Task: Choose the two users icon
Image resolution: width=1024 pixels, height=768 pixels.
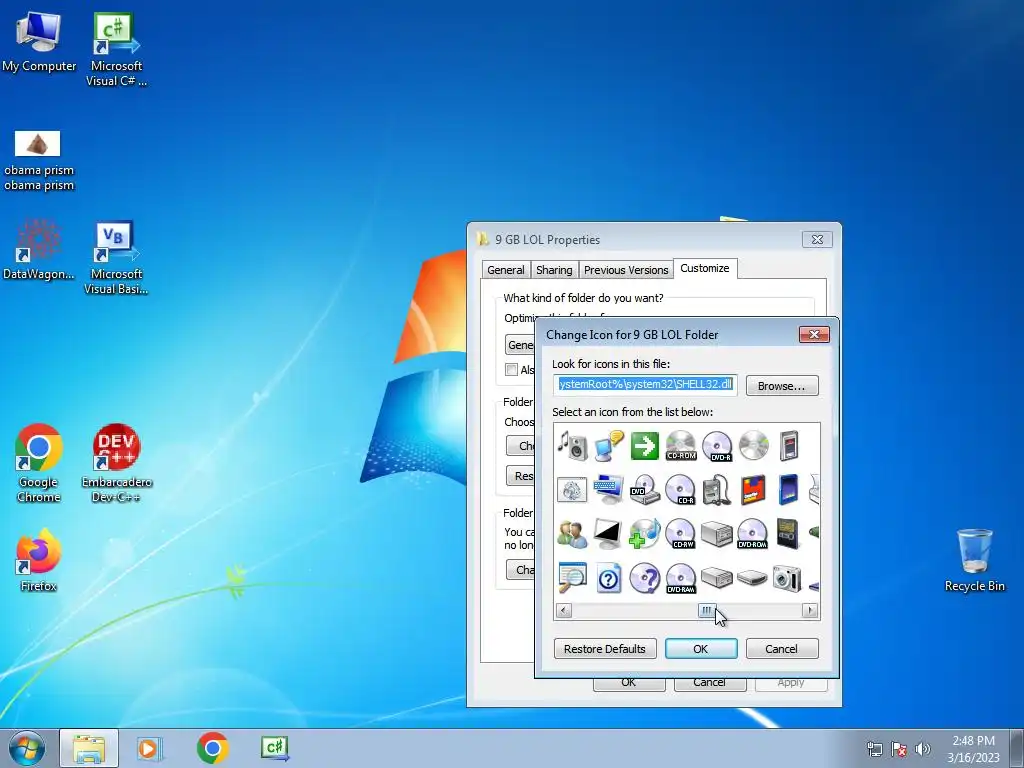Action: coord(573,534)
